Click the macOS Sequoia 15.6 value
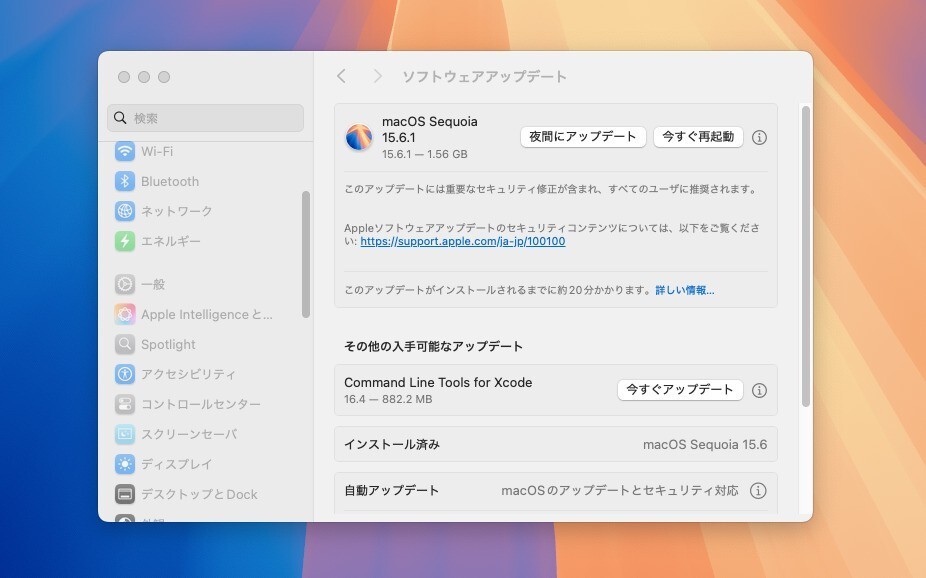 coord(705,444)
